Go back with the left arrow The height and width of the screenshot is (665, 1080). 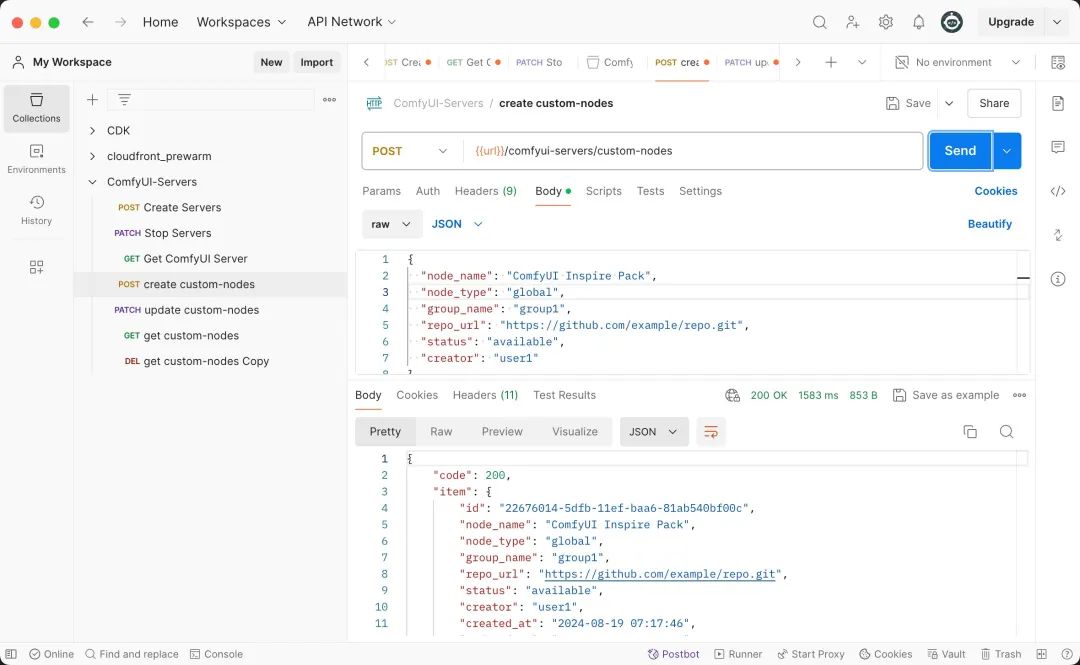click(x=88, y=22)
